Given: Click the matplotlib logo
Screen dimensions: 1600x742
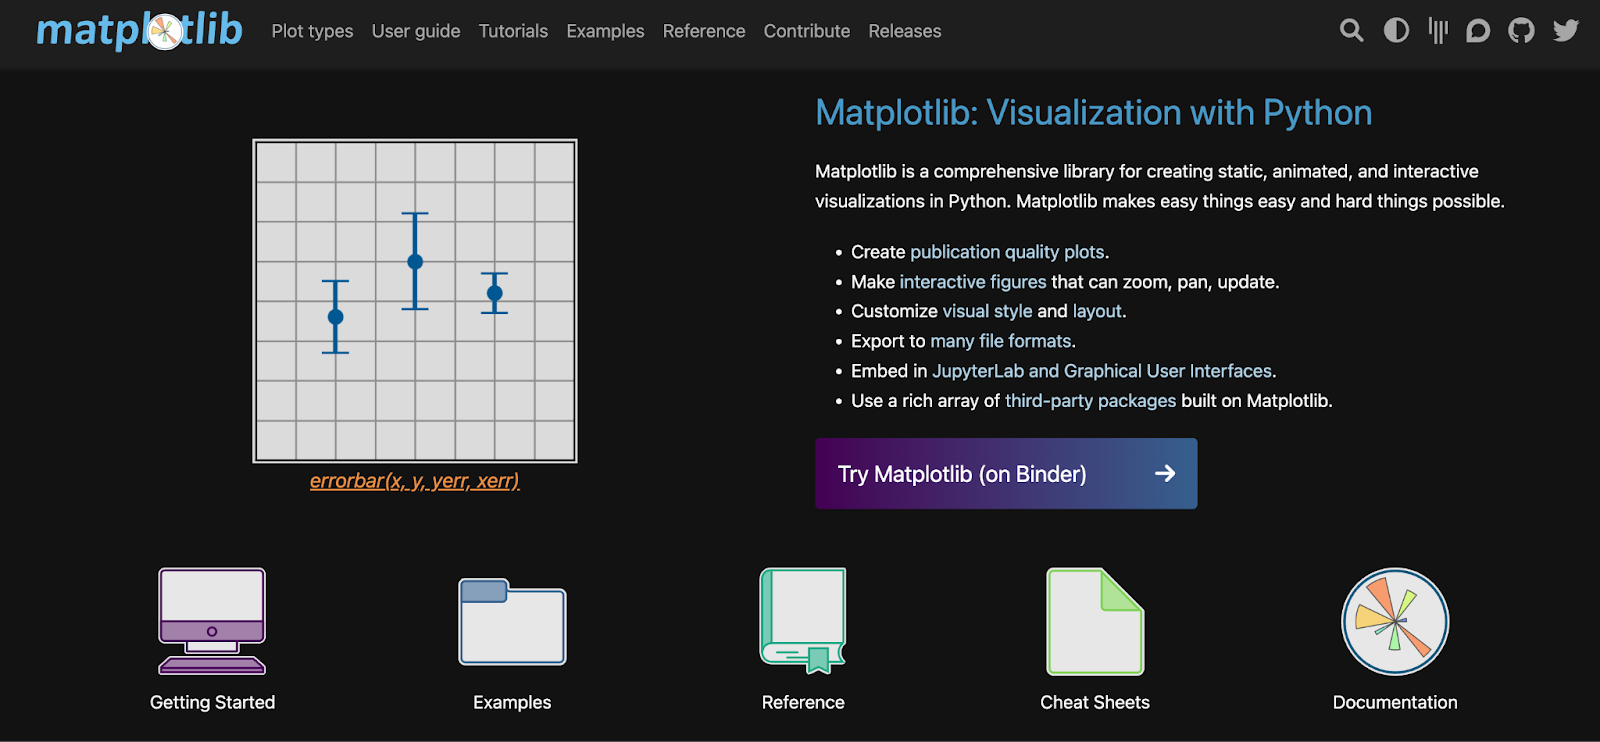Looking at the screenshot, I should [x=139, y=31].
